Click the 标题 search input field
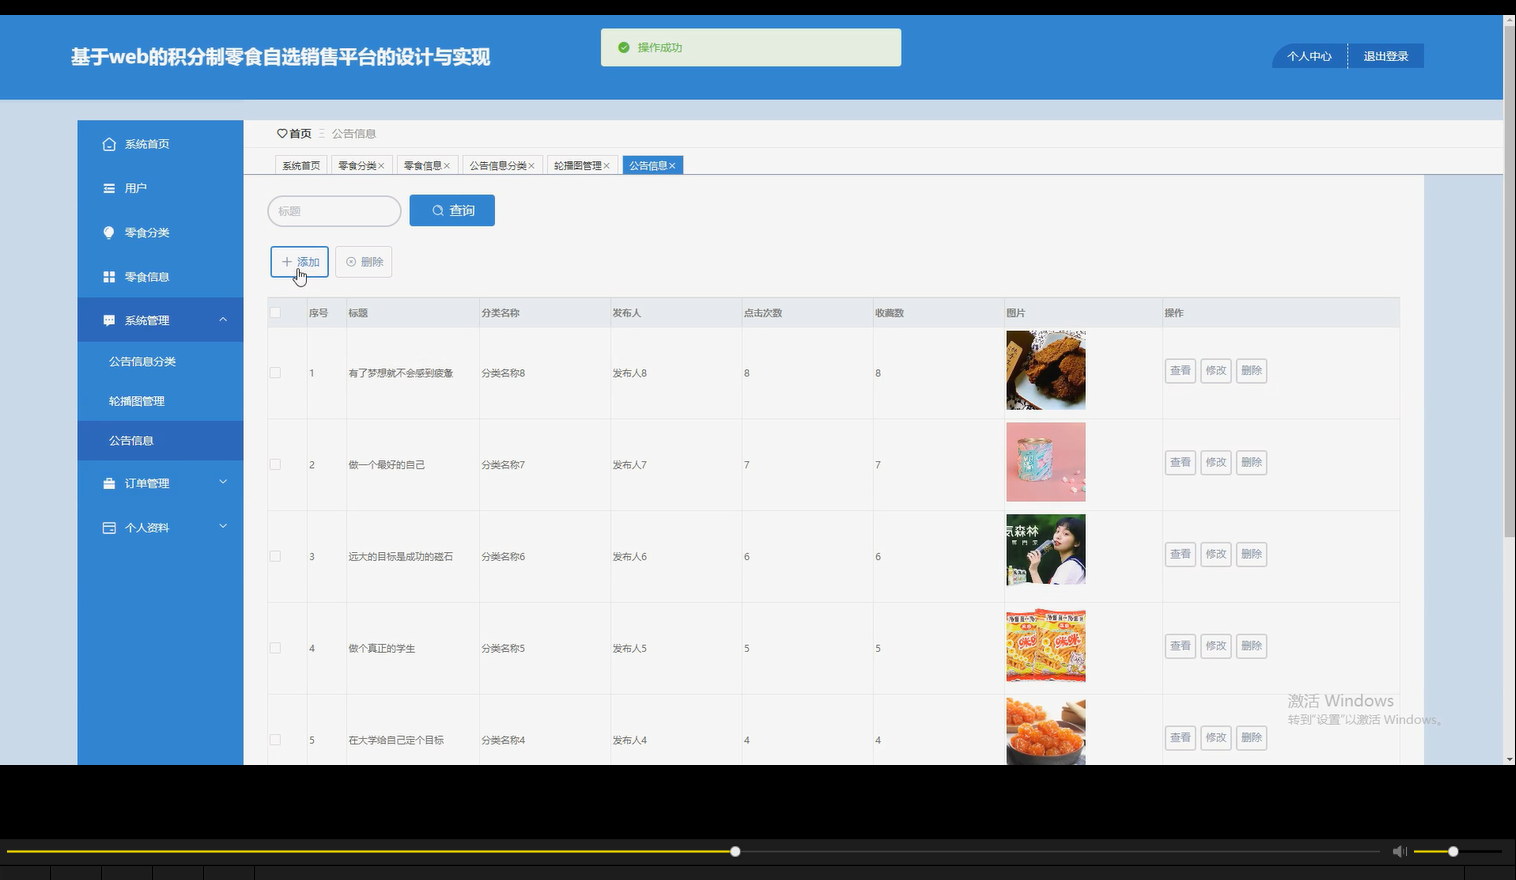Viewport: 1516px width, 880px height. point(334,210)
